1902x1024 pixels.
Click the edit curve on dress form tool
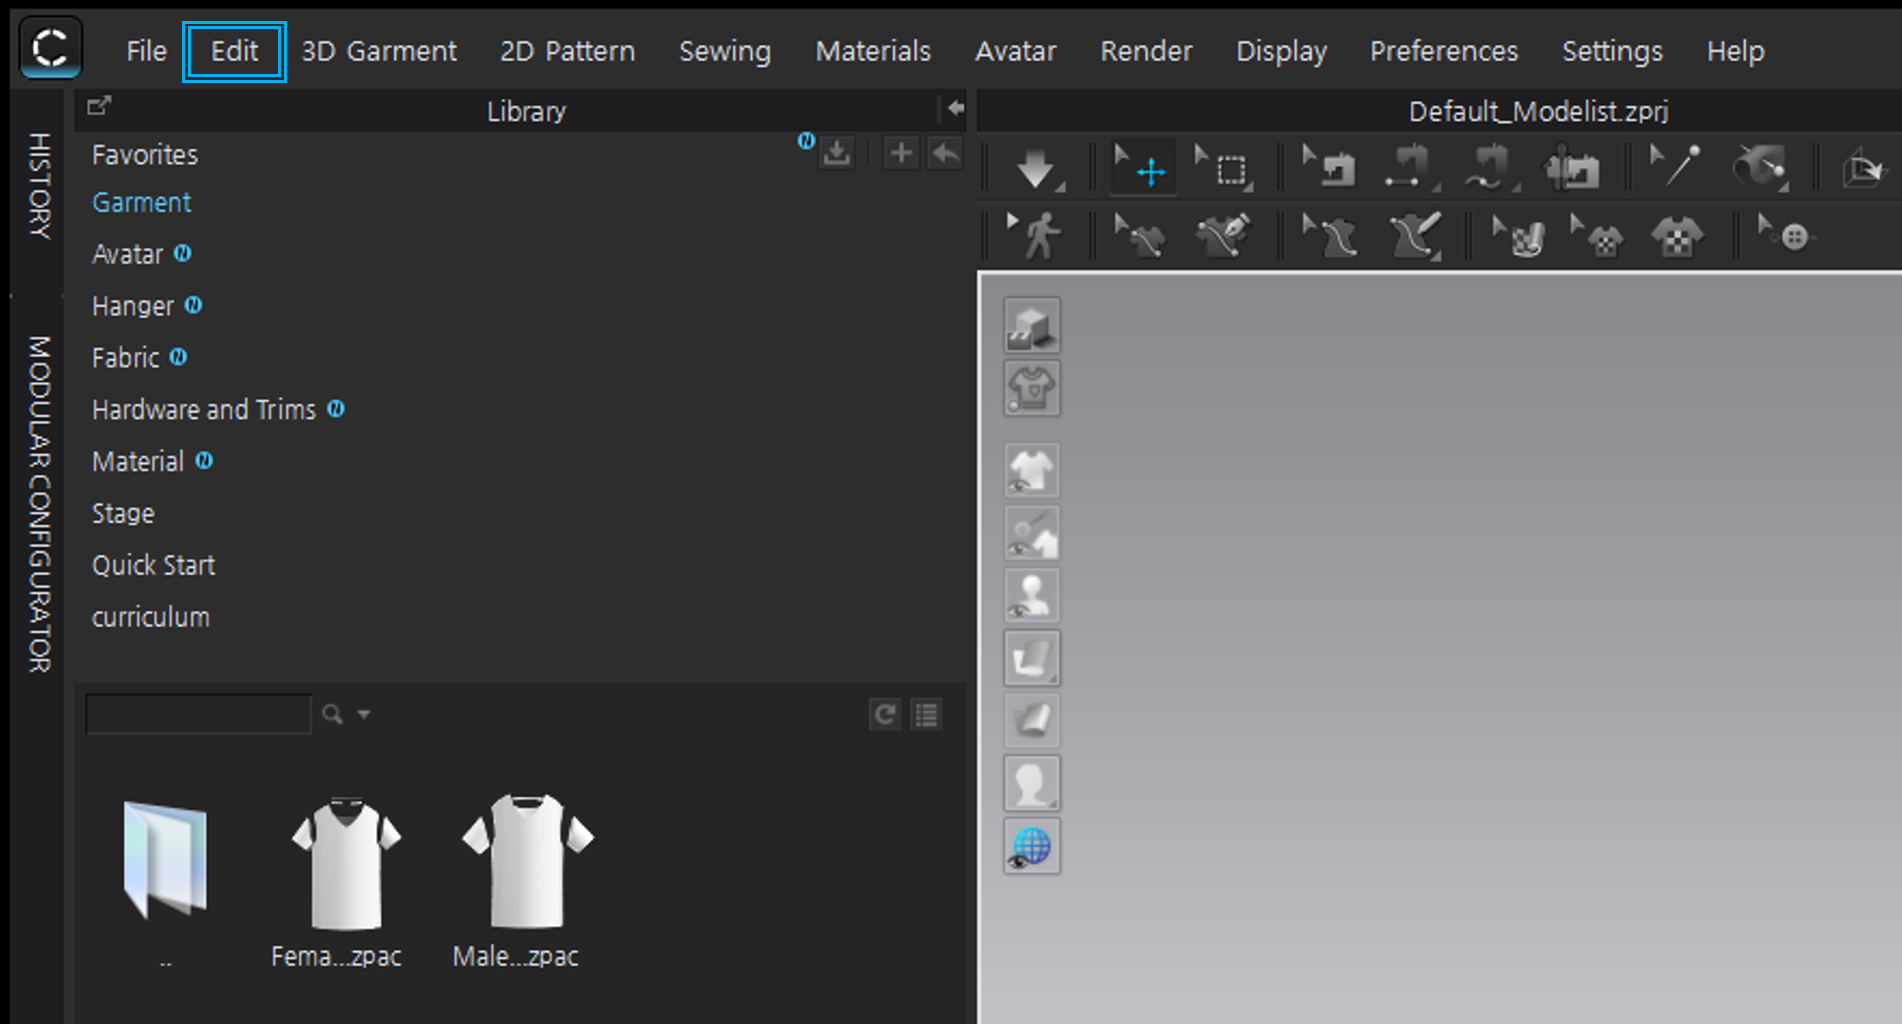coord(1331,237)
